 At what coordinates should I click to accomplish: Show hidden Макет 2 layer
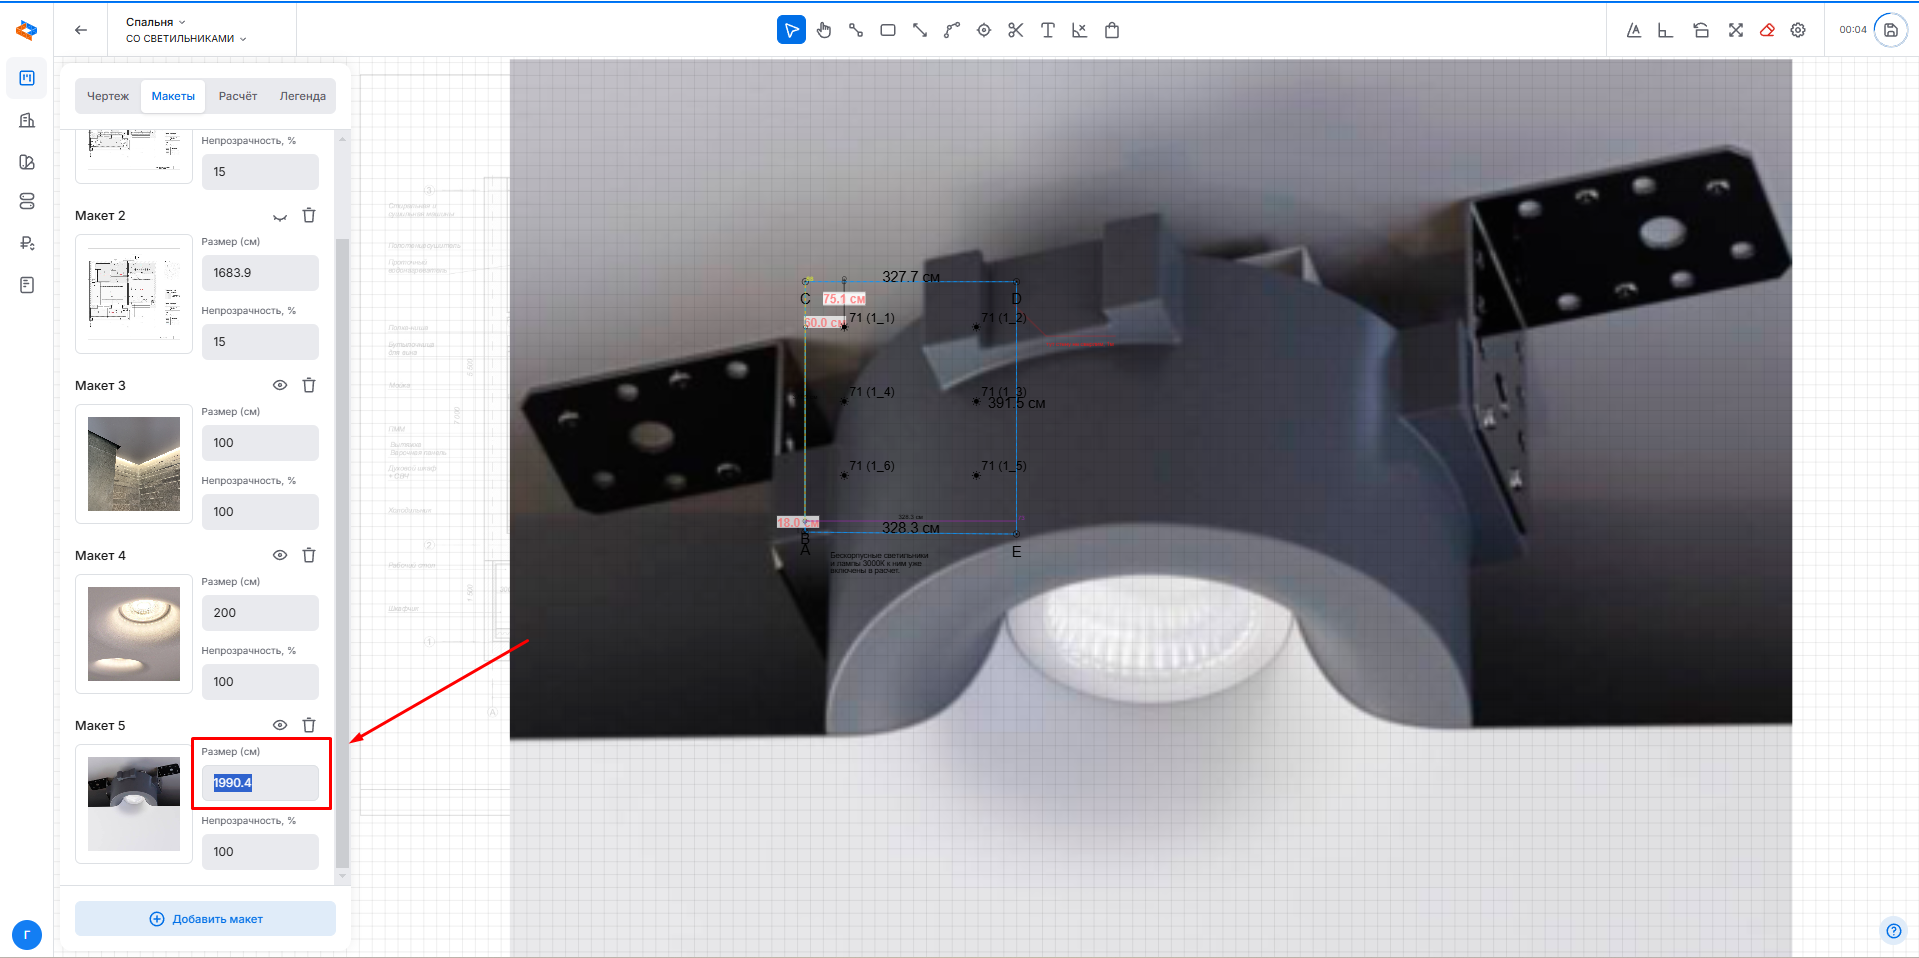[x=280, y=216]
